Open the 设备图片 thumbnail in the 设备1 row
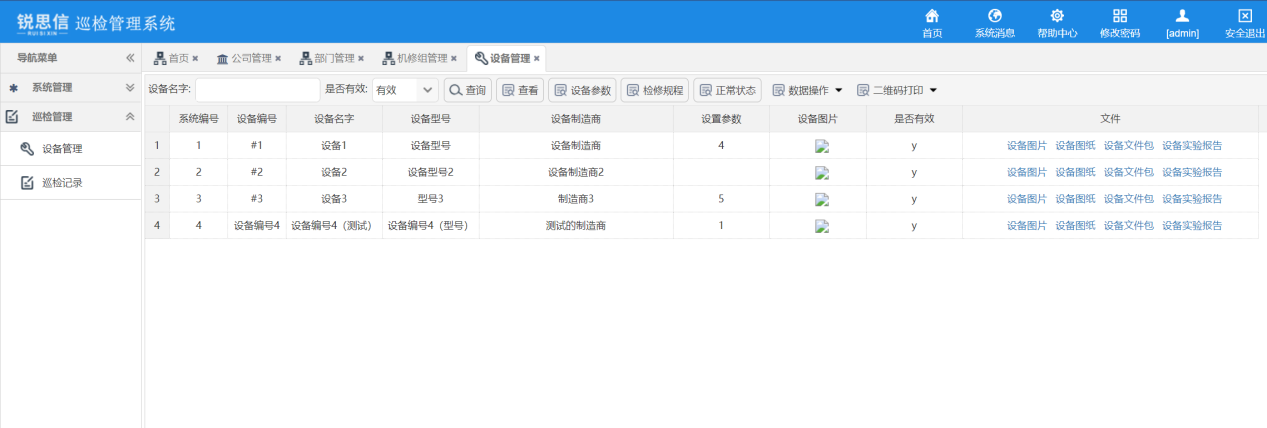The image size is (1267, 428). pyautogui.click(x=822, y=146)
